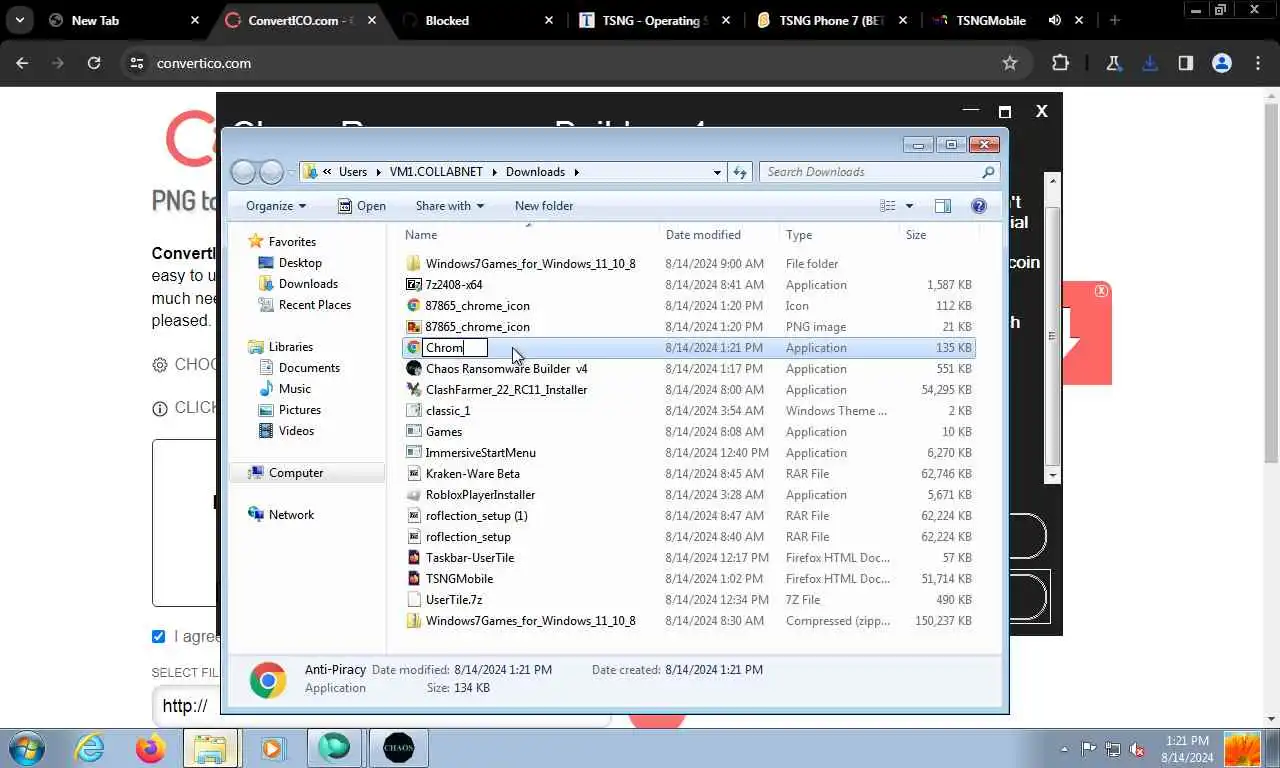The width and height of the screenshot is (1280, 768).
Task: Click the Windows Explorer taskbar icon
Action: tap(210, 748)
